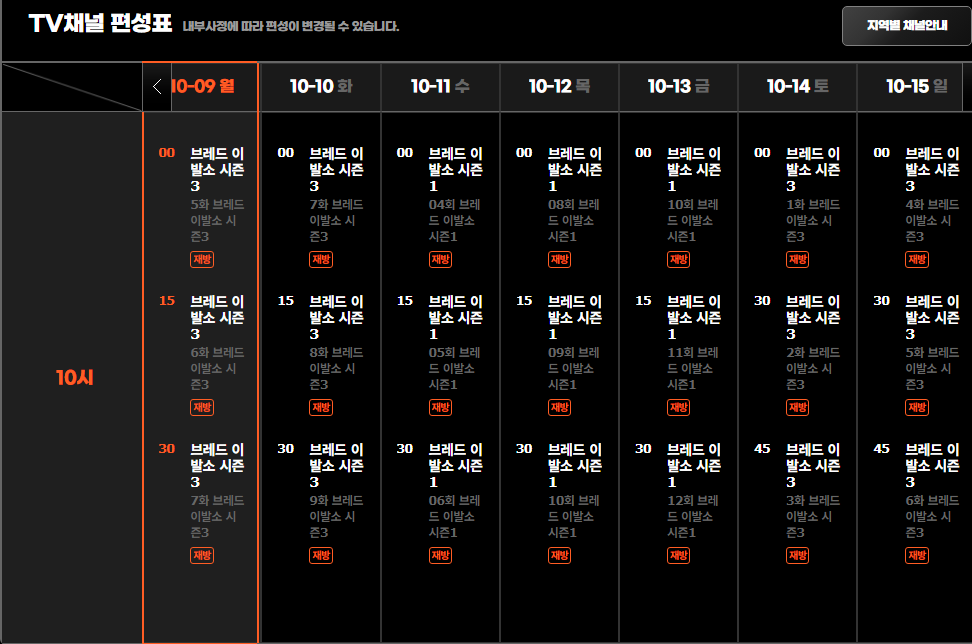
Task: Click 재방 badge on Saturday's 10:45 program
Action: [x=797, y=556]
